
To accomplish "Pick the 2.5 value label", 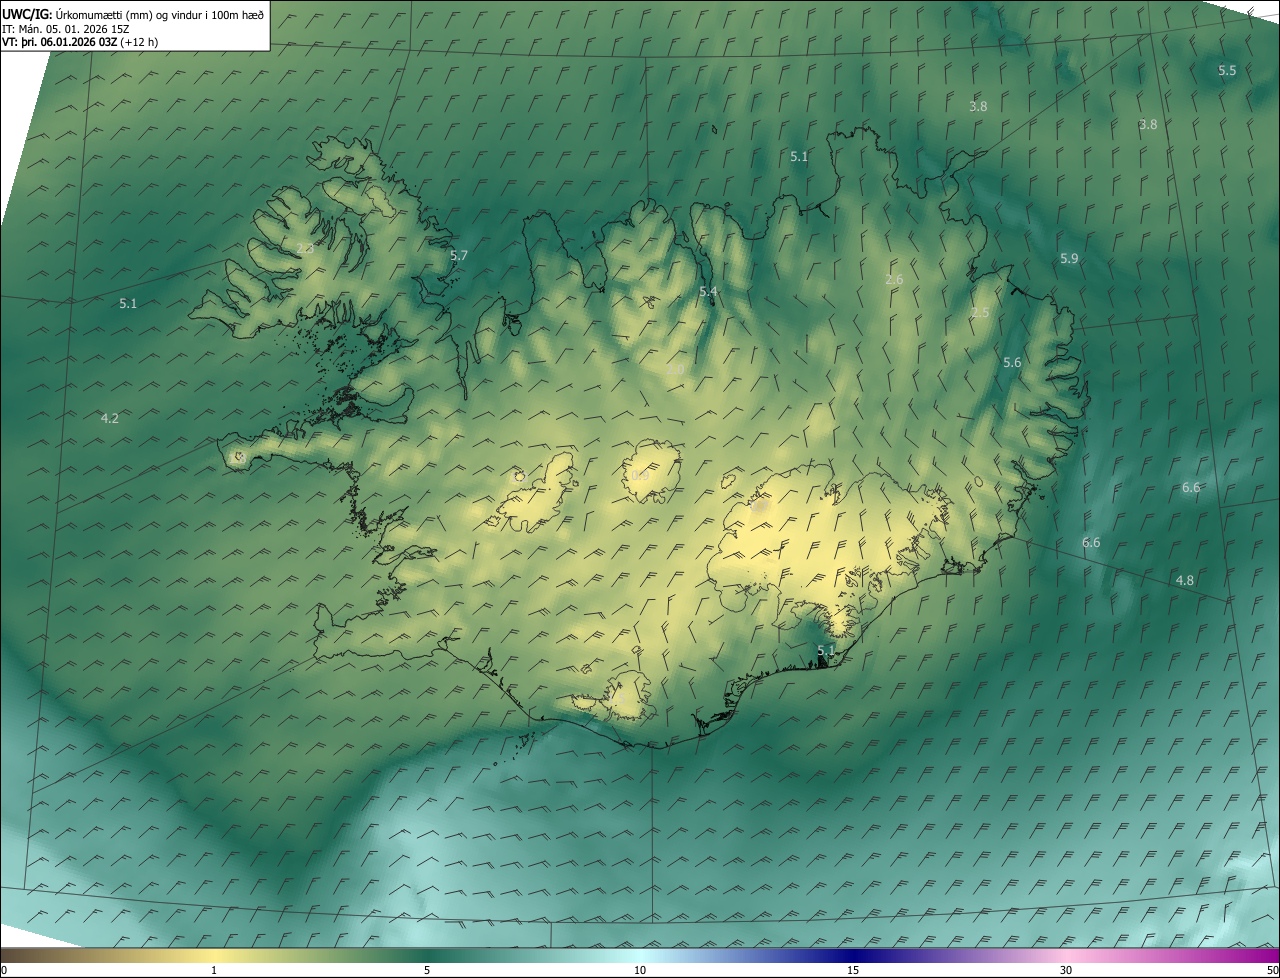I will pos(980,313).
